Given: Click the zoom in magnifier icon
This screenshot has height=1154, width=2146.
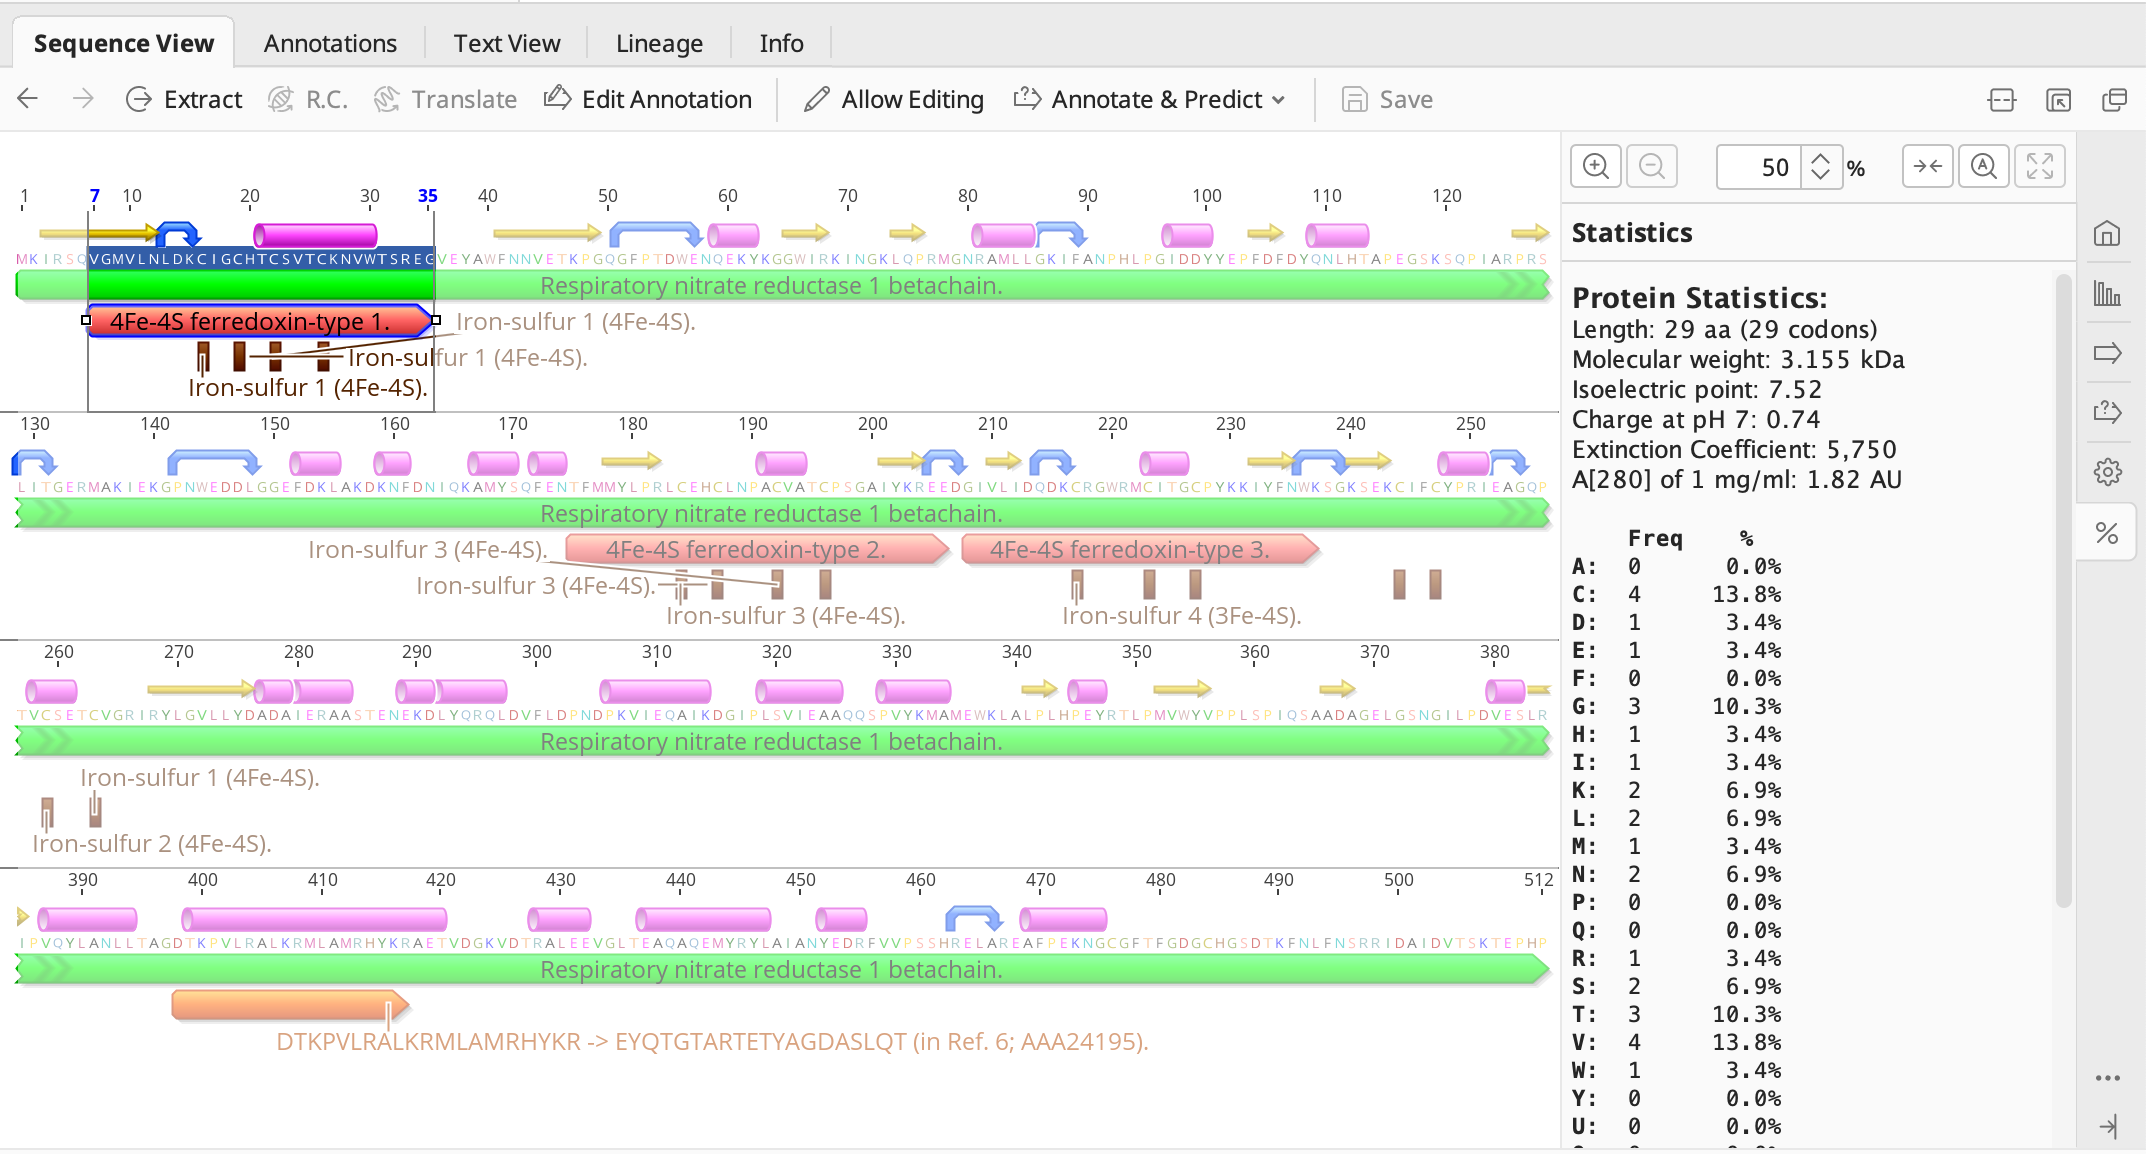Looking at the screenshot, I should coord(1596,166).
